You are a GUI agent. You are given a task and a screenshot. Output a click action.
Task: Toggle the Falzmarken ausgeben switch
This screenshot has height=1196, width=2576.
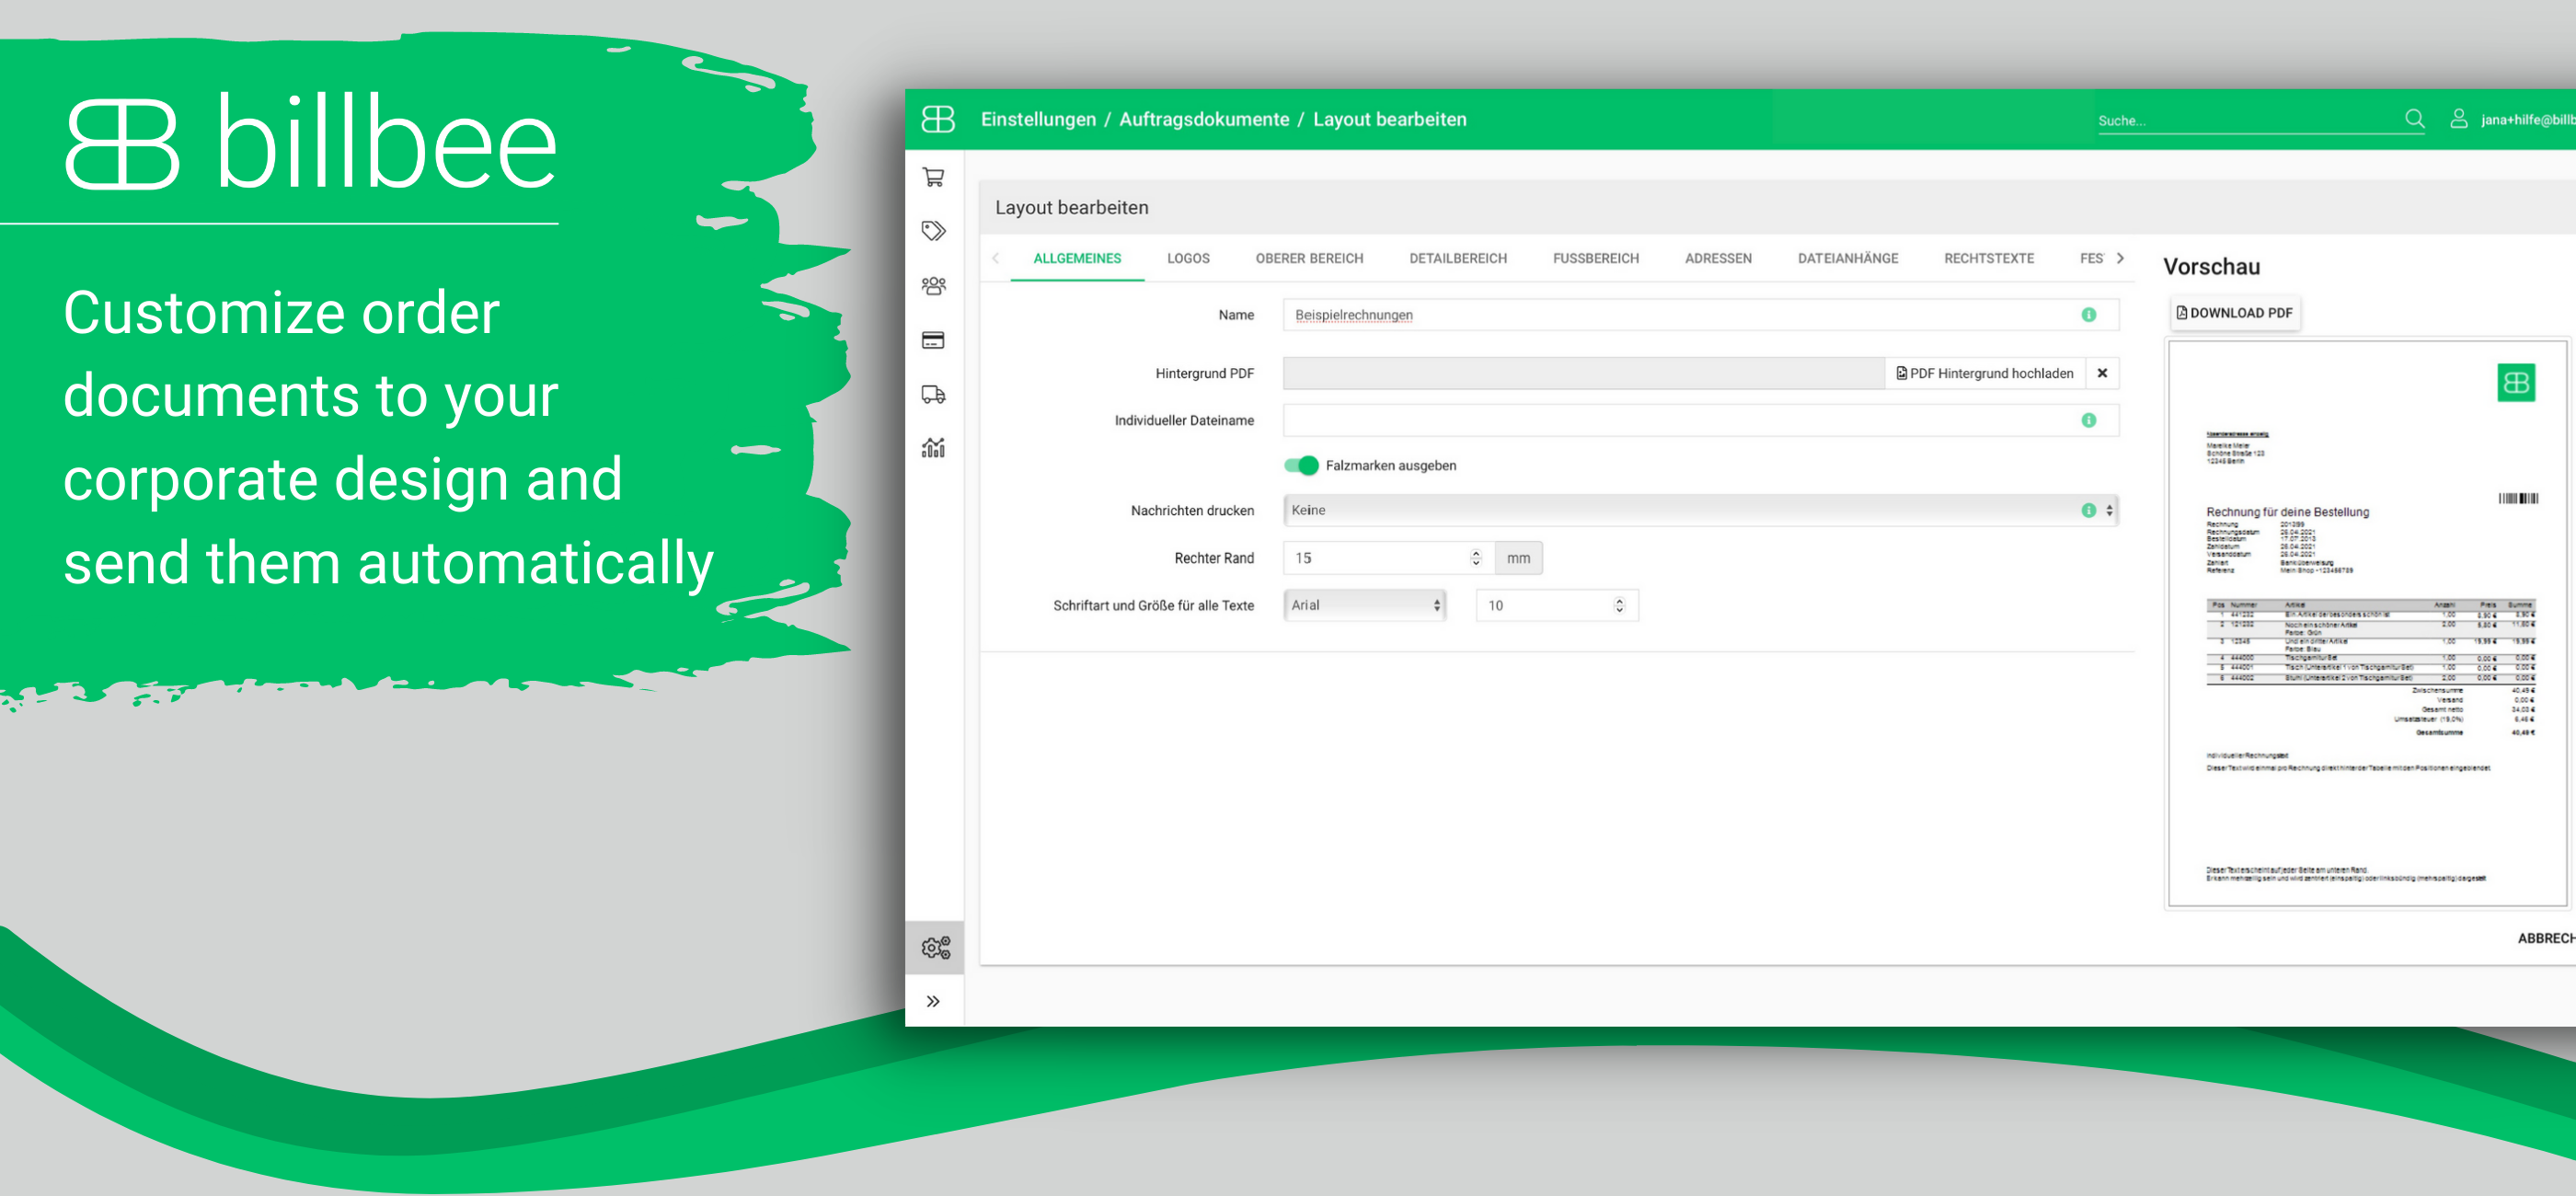pyautogui.click(x=1301, y=465)
